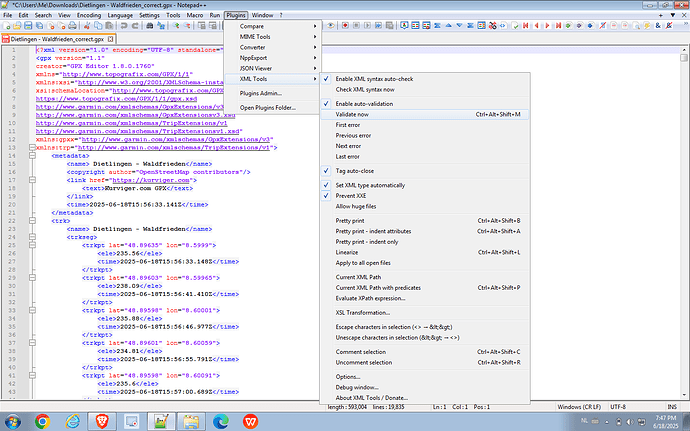Select Pretty print menu entry
This screenshot has height=431, width=690.
click(425, 221)
